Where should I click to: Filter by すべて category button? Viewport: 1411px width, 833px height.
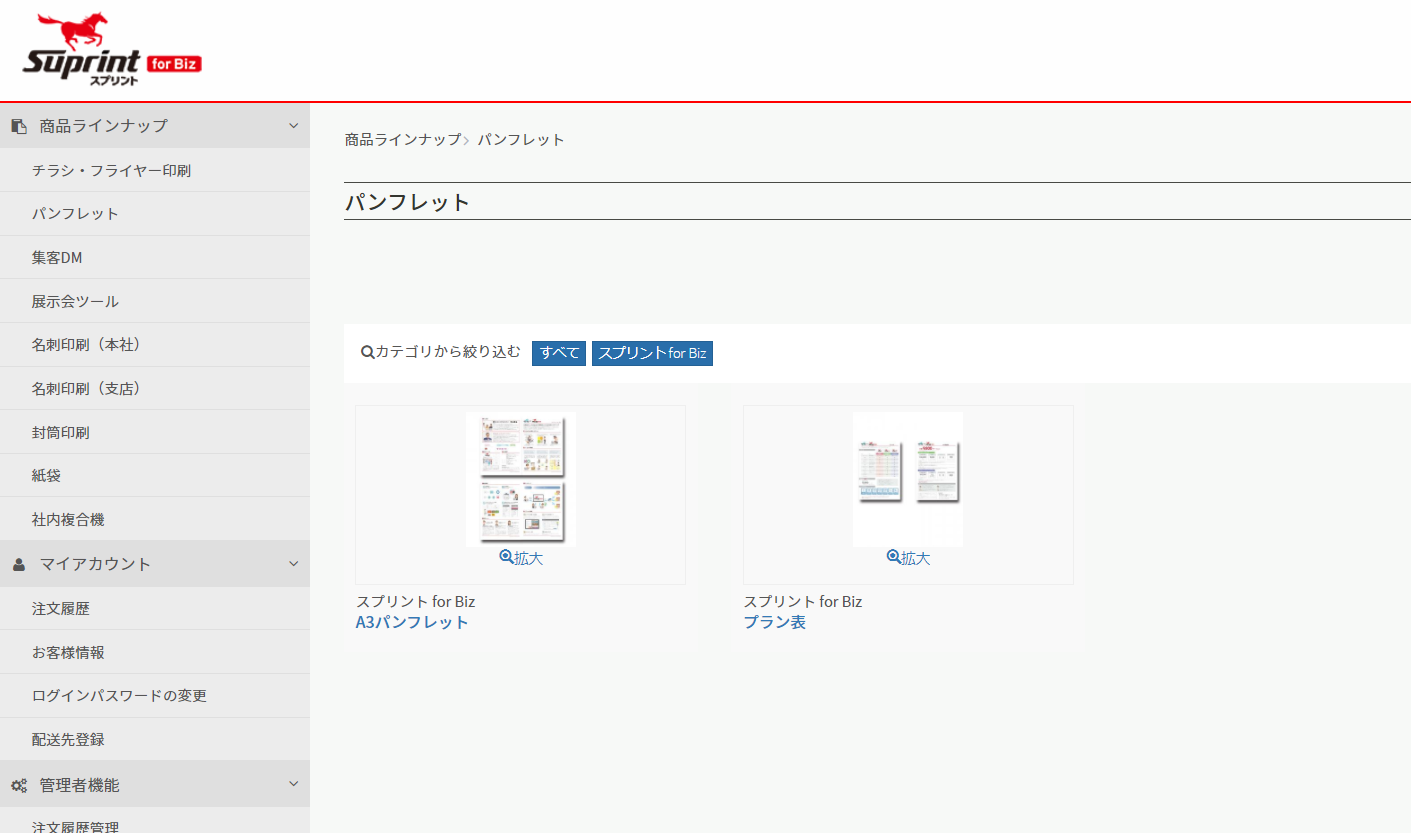pos(559,353)
